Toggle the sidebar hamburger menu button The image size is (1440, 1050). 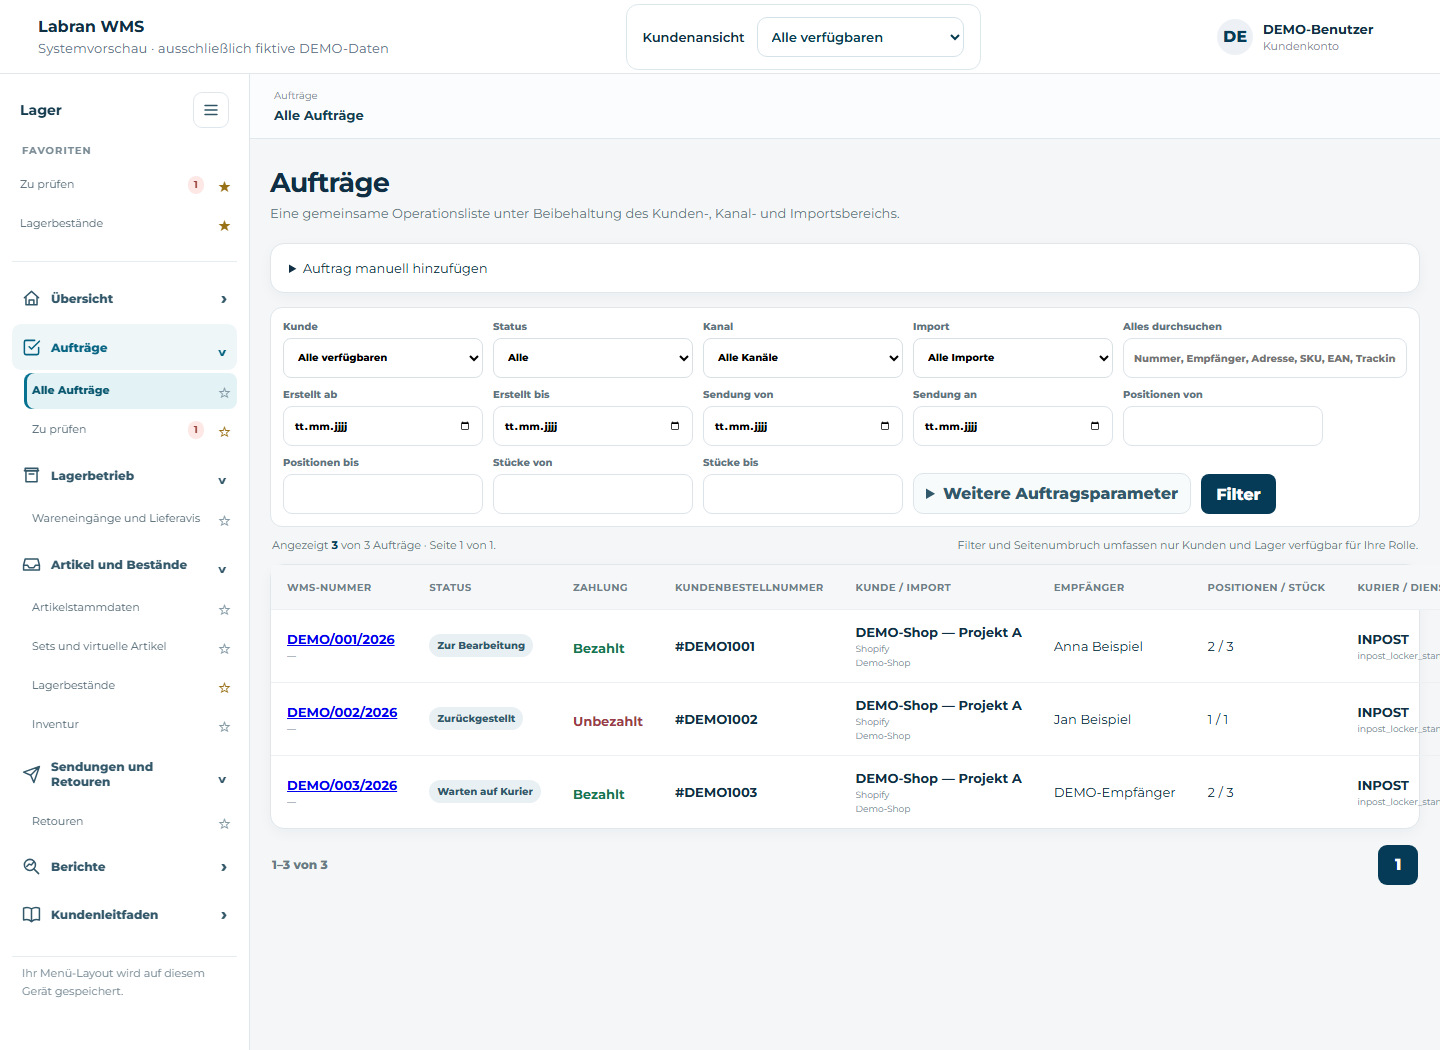coord(211,110)
